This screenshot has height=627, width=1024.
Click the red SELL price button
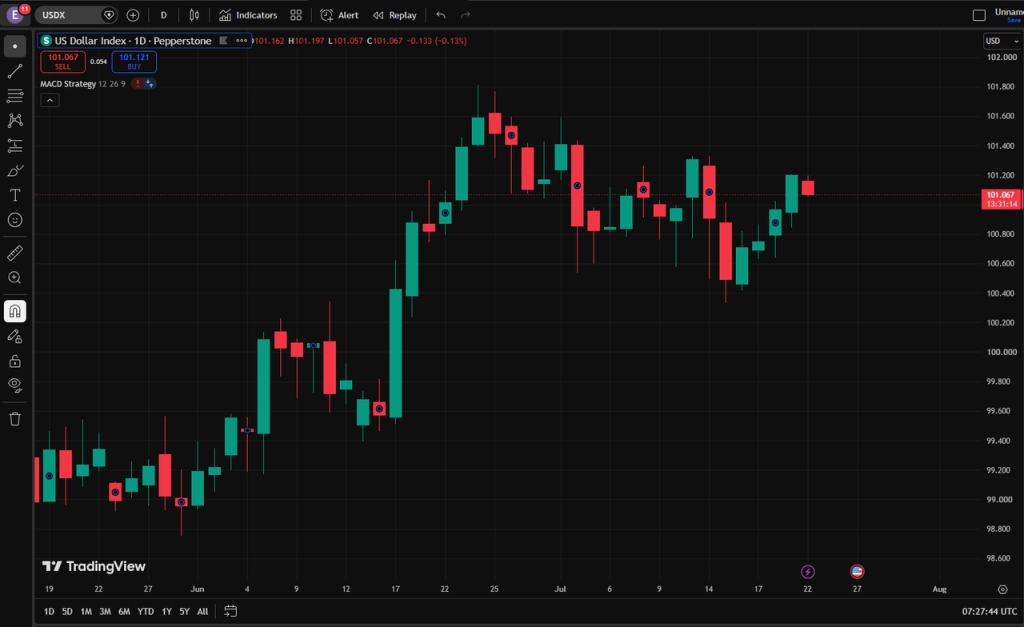point(63,61)
